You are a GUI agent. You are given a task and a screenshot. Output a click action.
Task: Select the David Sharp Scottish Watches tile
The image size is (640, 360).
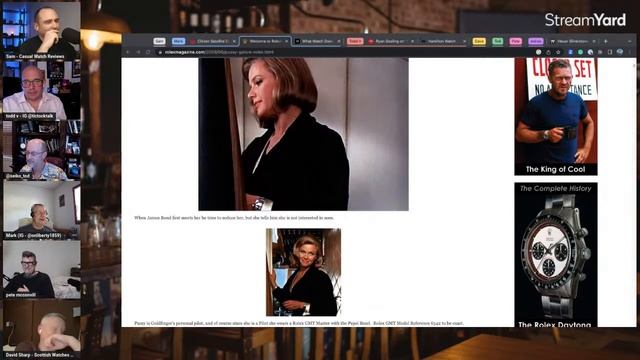click(41, 329)
